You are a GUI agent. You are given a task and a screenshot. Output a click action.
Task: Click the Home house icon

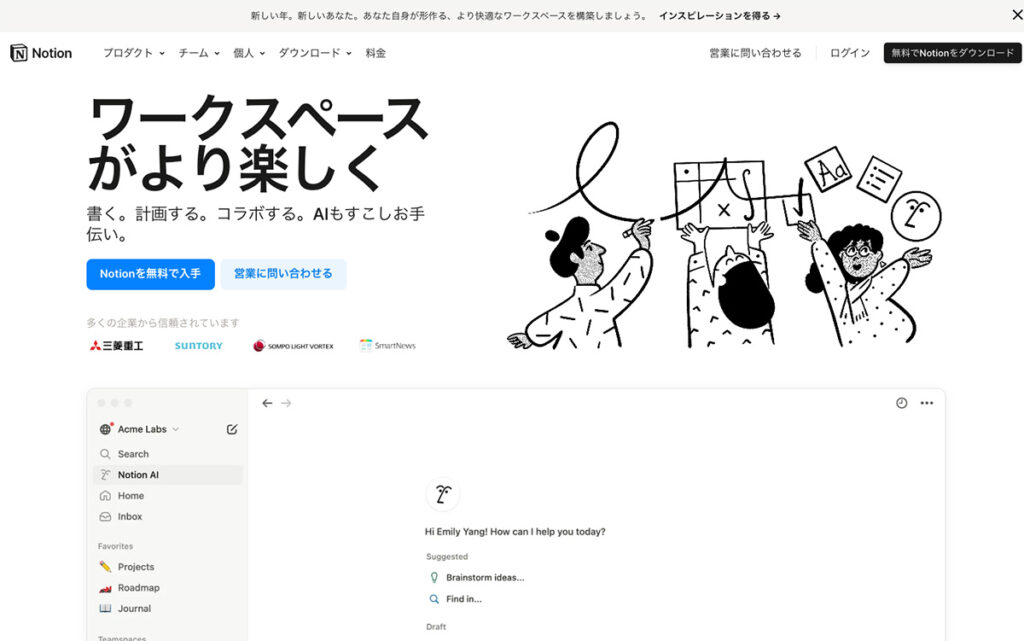click(105, 495)
